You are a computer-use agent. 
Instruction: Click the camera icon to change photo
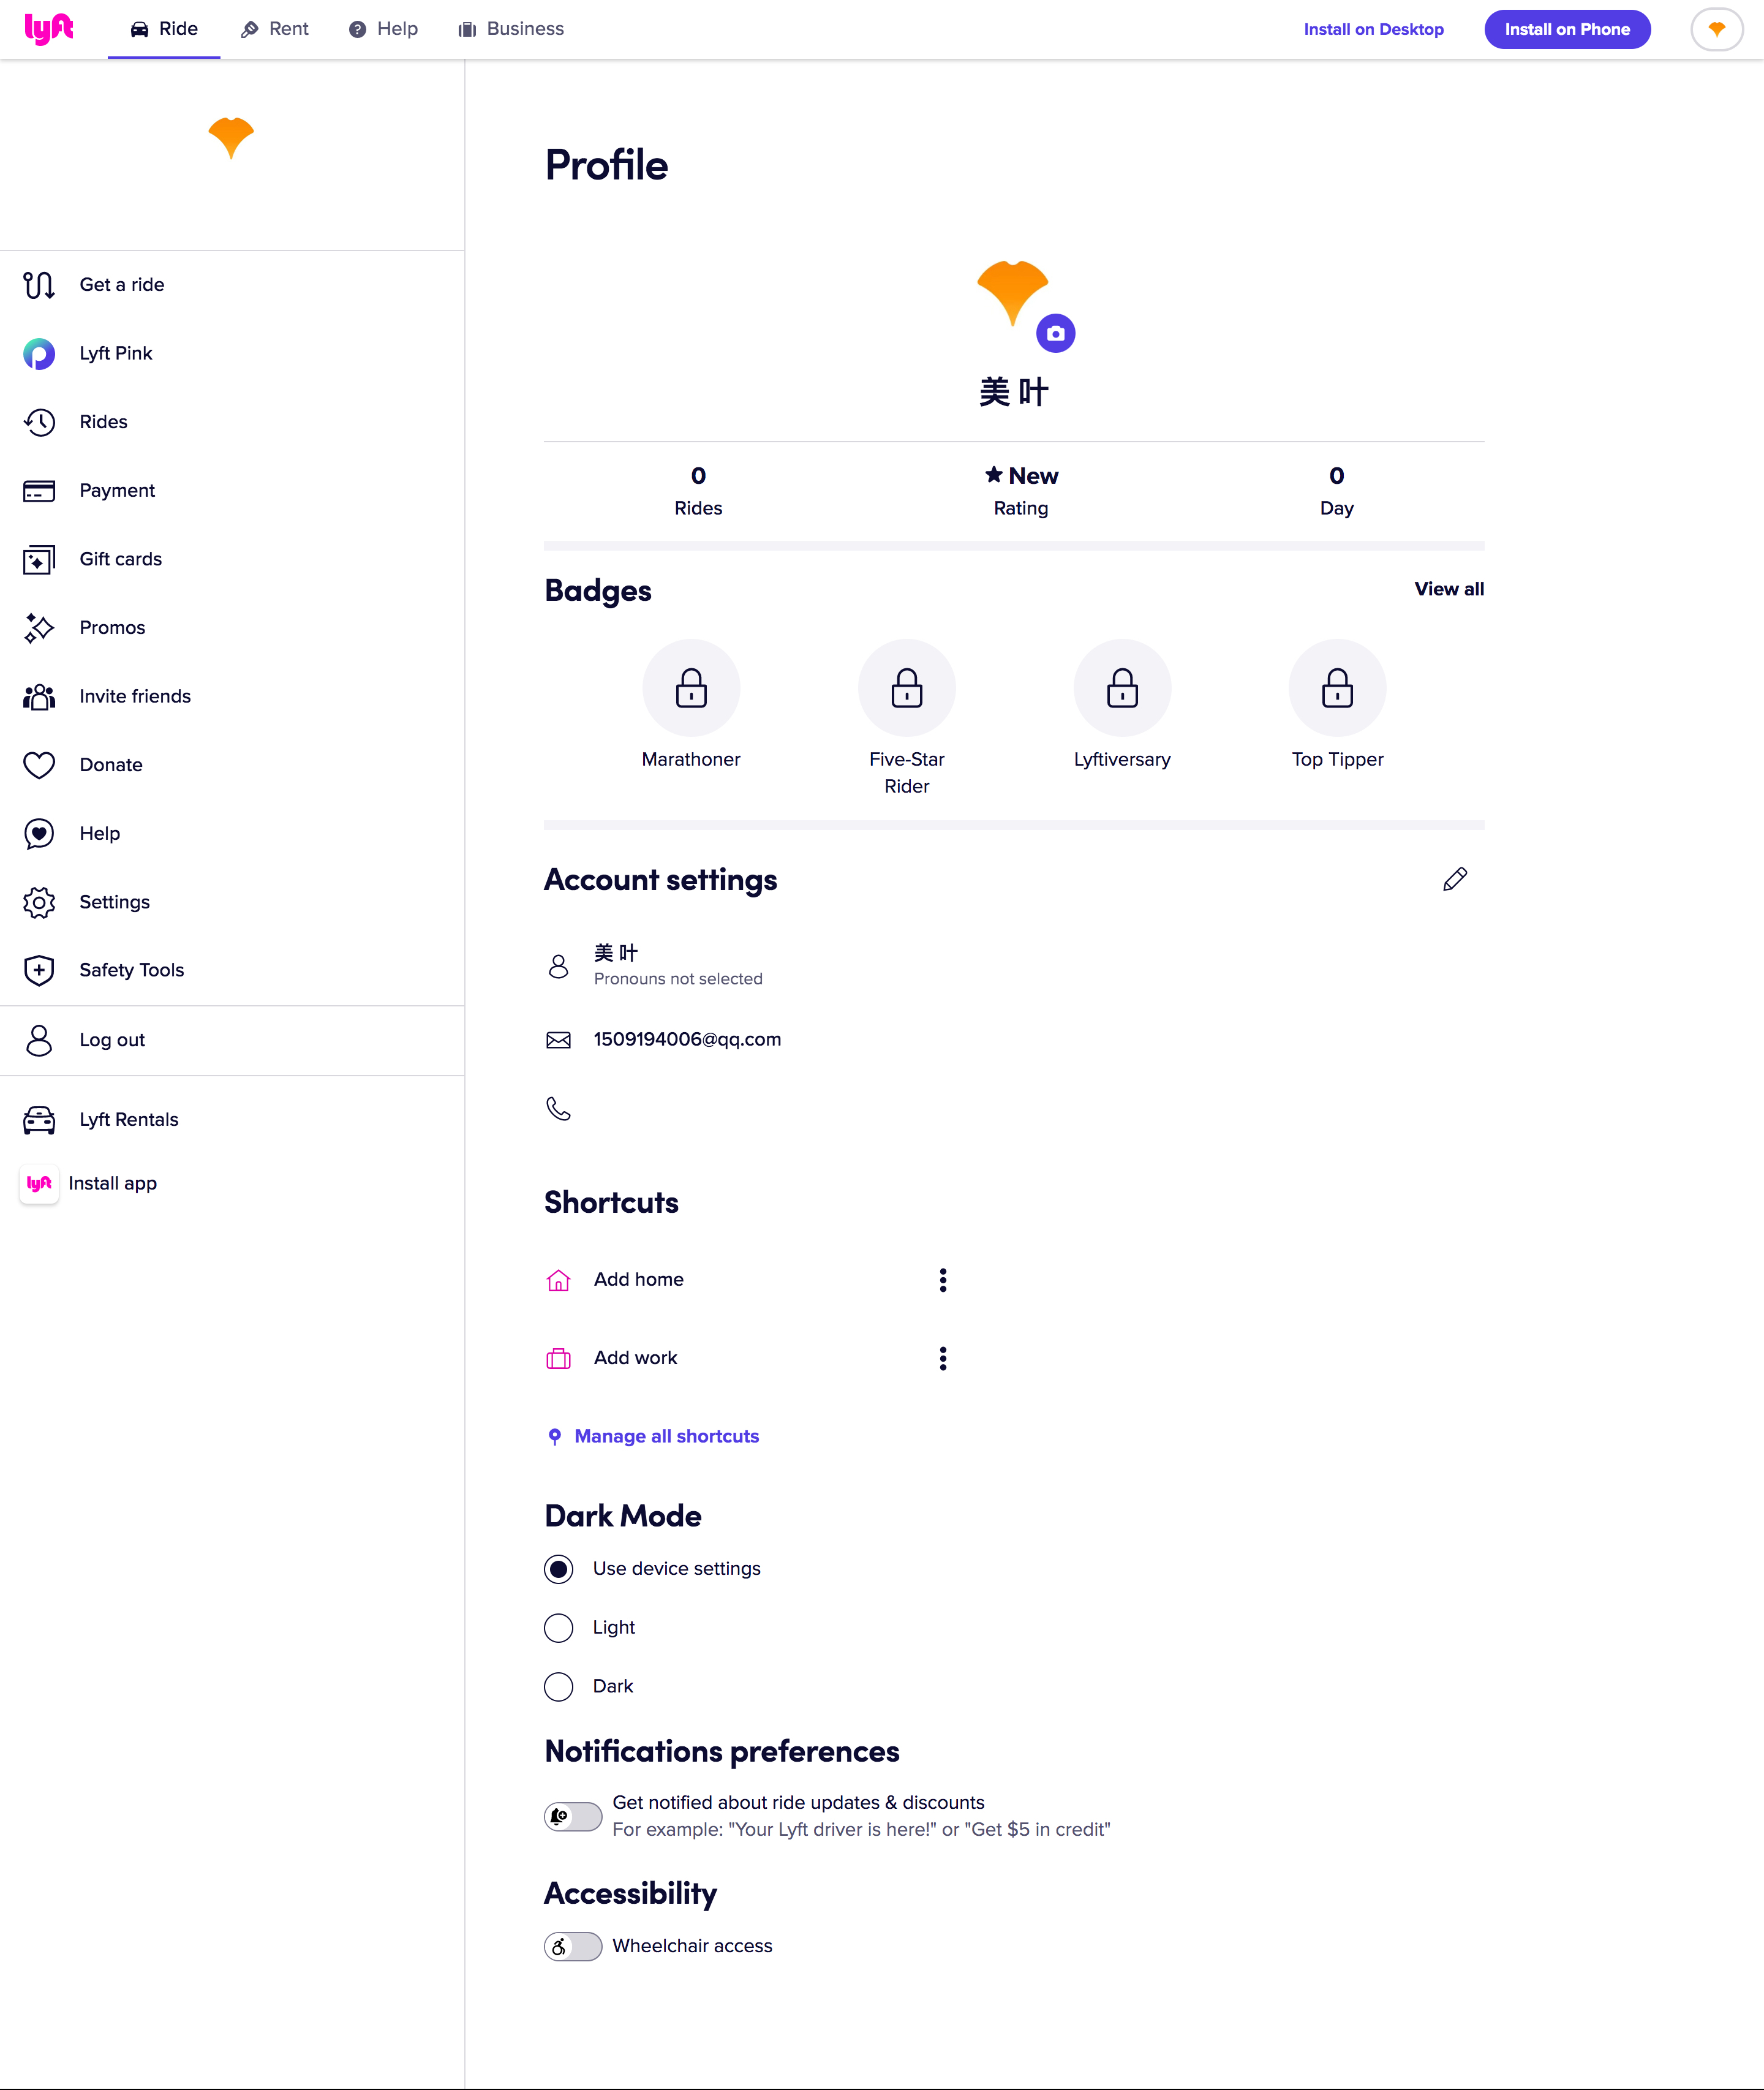(x=1055, y=334)
